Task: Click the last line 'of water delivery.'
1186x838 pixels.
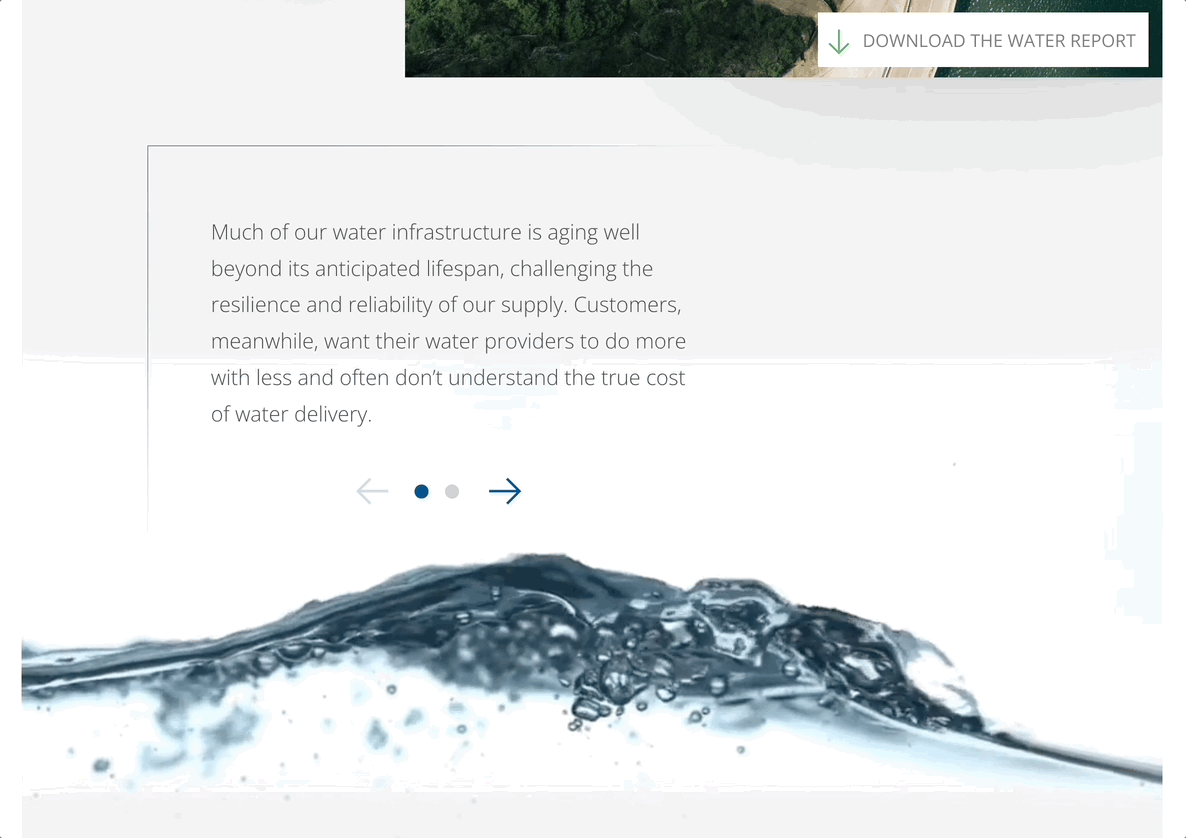Action: [x=291, y=414]
